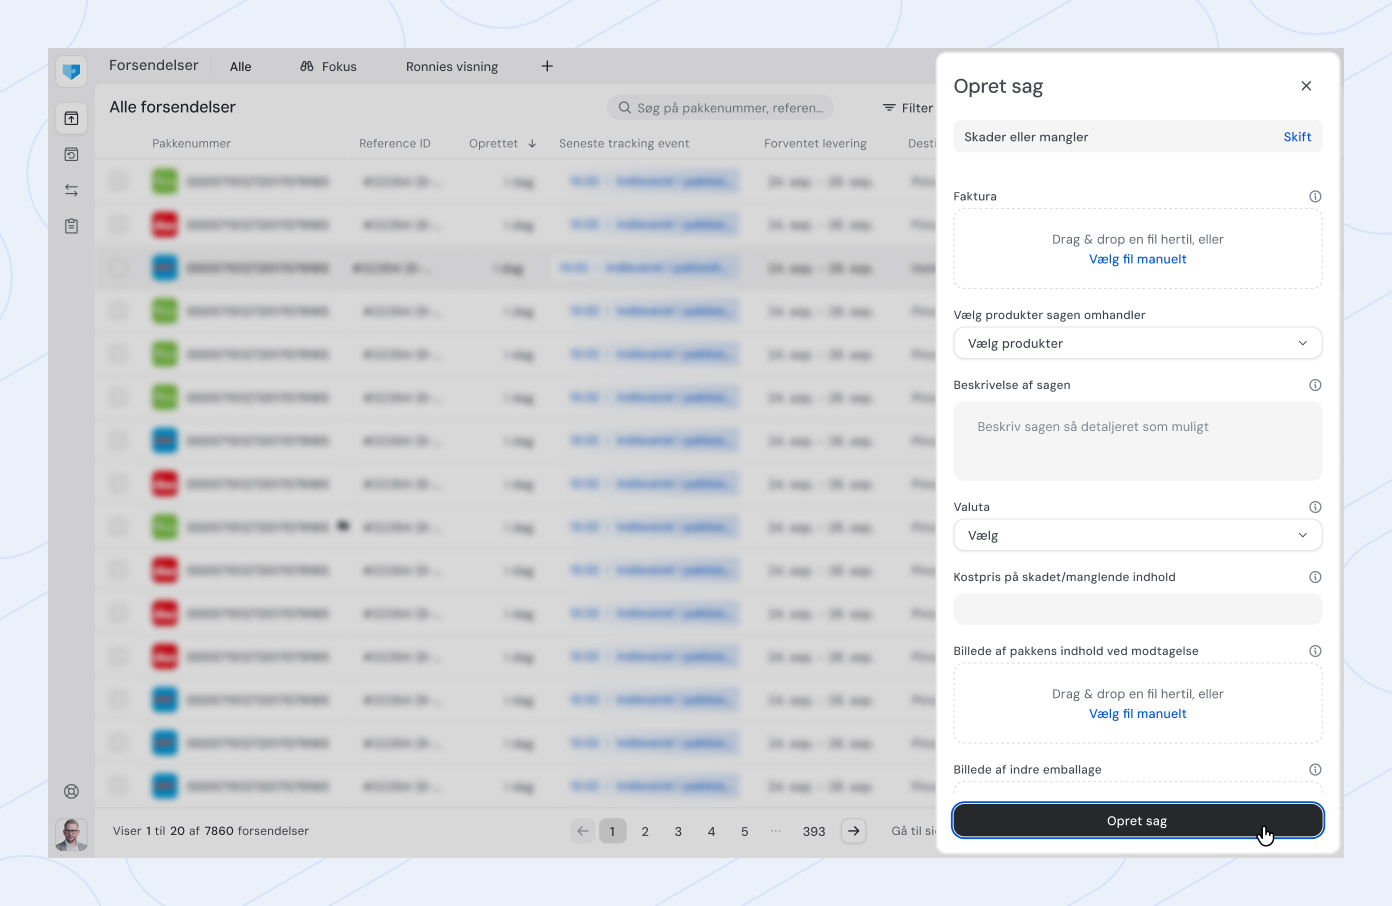This screenshot has width=1392, height=906.
Task: Go to last page 393
Action: point(814,831)
